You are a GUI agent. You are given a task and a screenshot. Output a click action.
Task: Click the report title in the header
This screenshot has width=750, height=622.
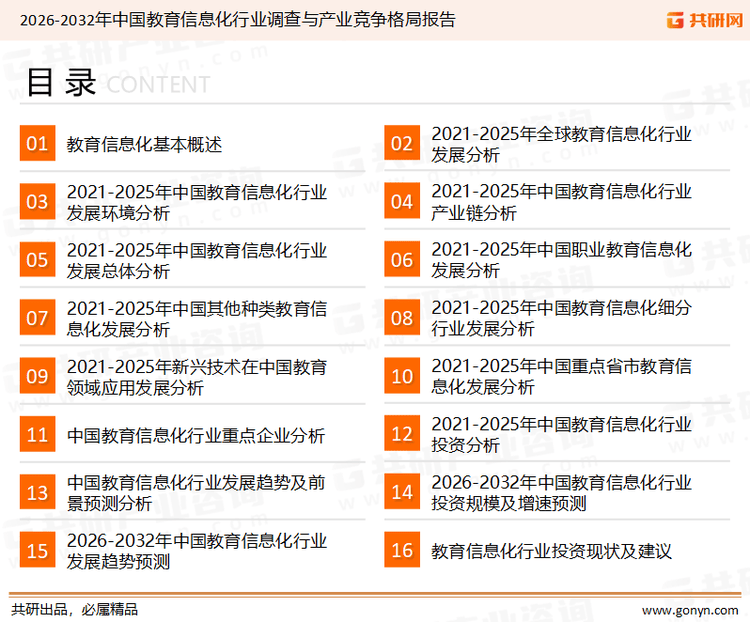[237, 20]
